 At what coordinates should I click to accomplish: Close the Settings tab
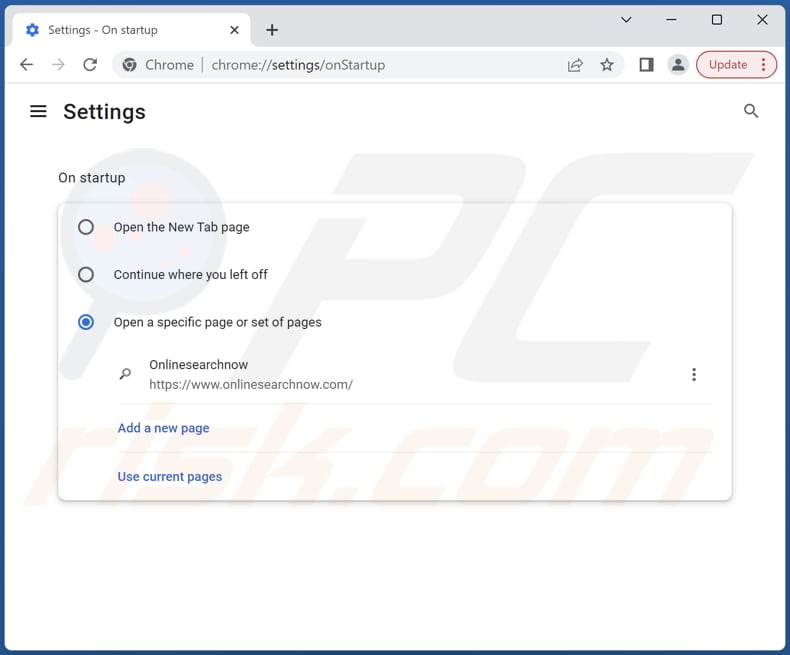[234, 30]
